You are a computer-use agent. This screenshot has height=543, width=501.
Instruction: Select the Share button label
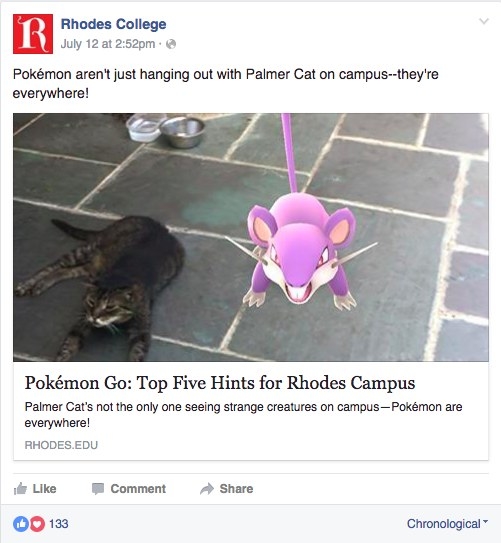236,489
